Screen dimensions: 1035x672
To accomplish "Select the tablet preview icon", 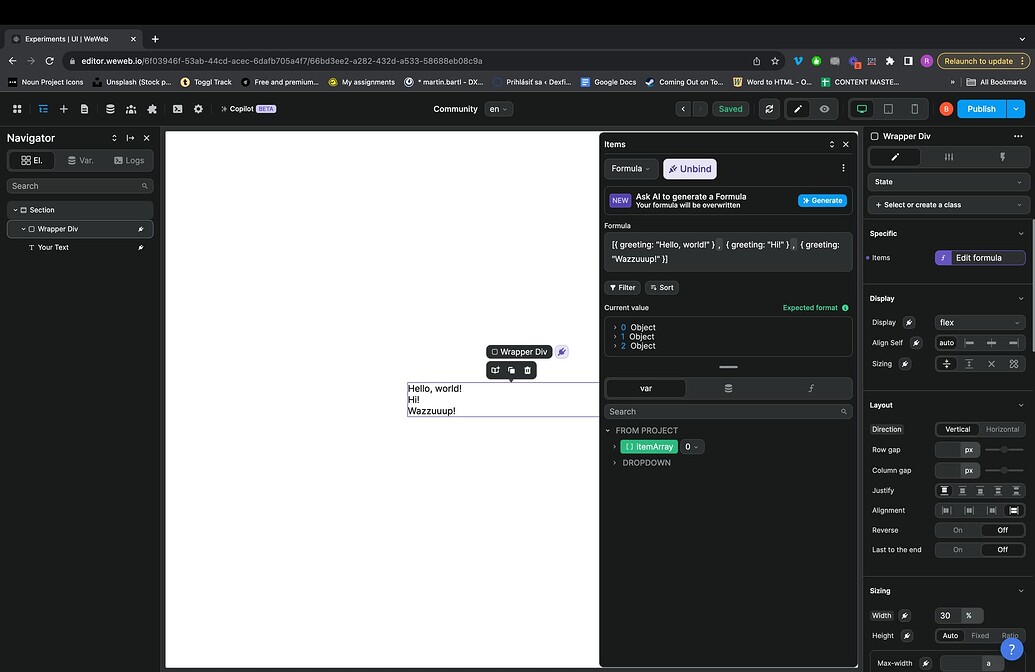I will click(x=887, y=109).
